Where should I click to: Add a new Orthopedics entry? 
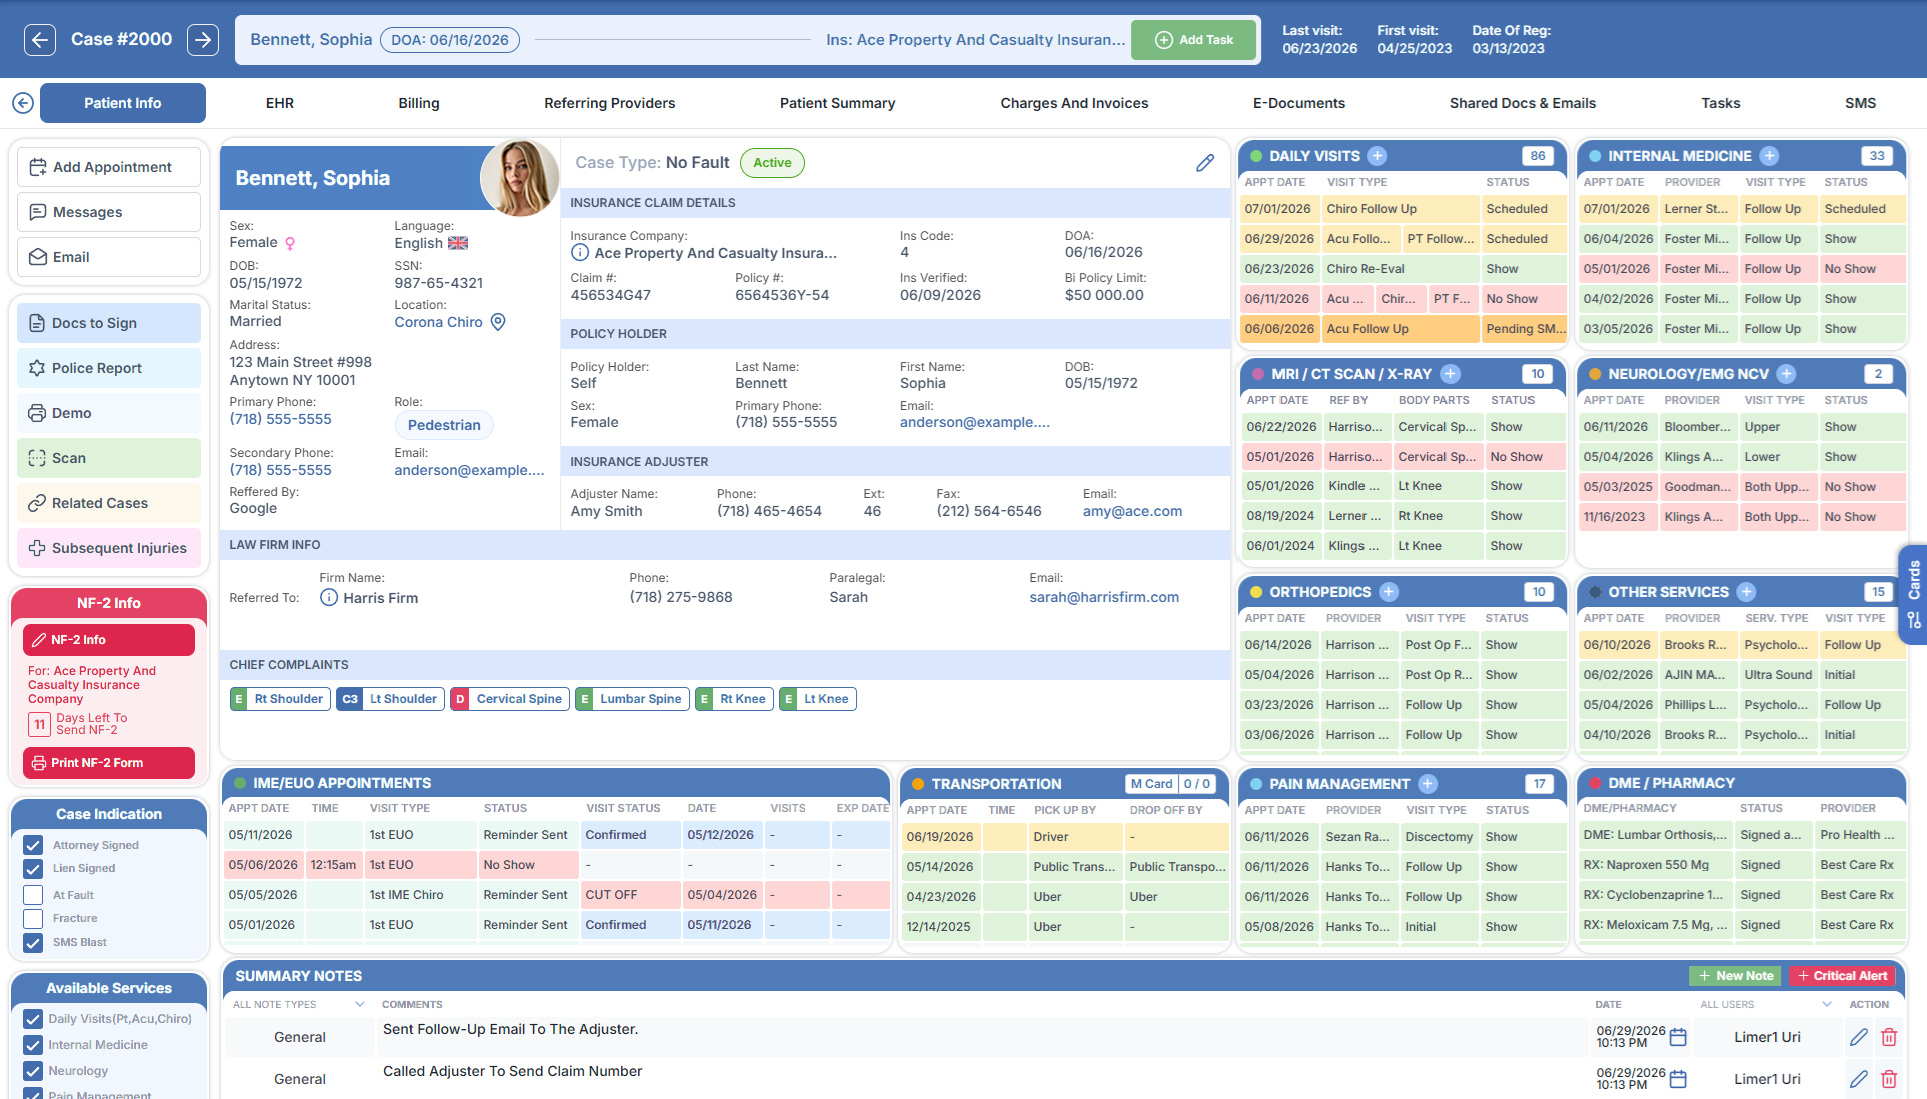pyautogui.click(x=1389, y=592)
